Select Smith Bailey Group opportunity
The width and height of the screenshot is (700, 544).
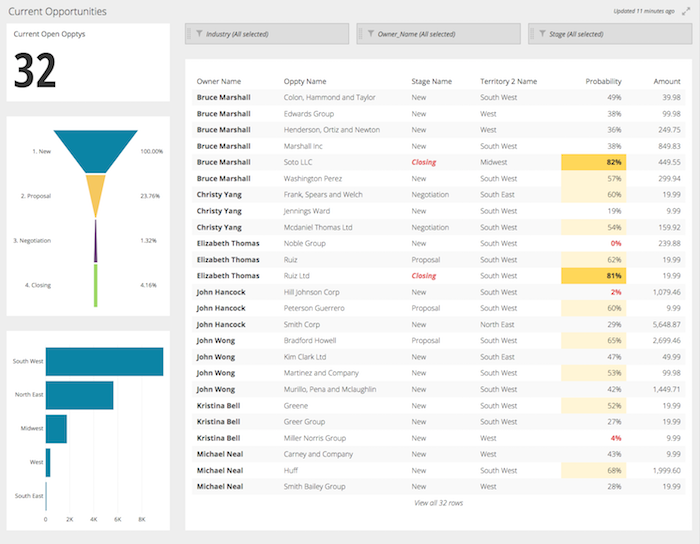[x=314, y=486]
